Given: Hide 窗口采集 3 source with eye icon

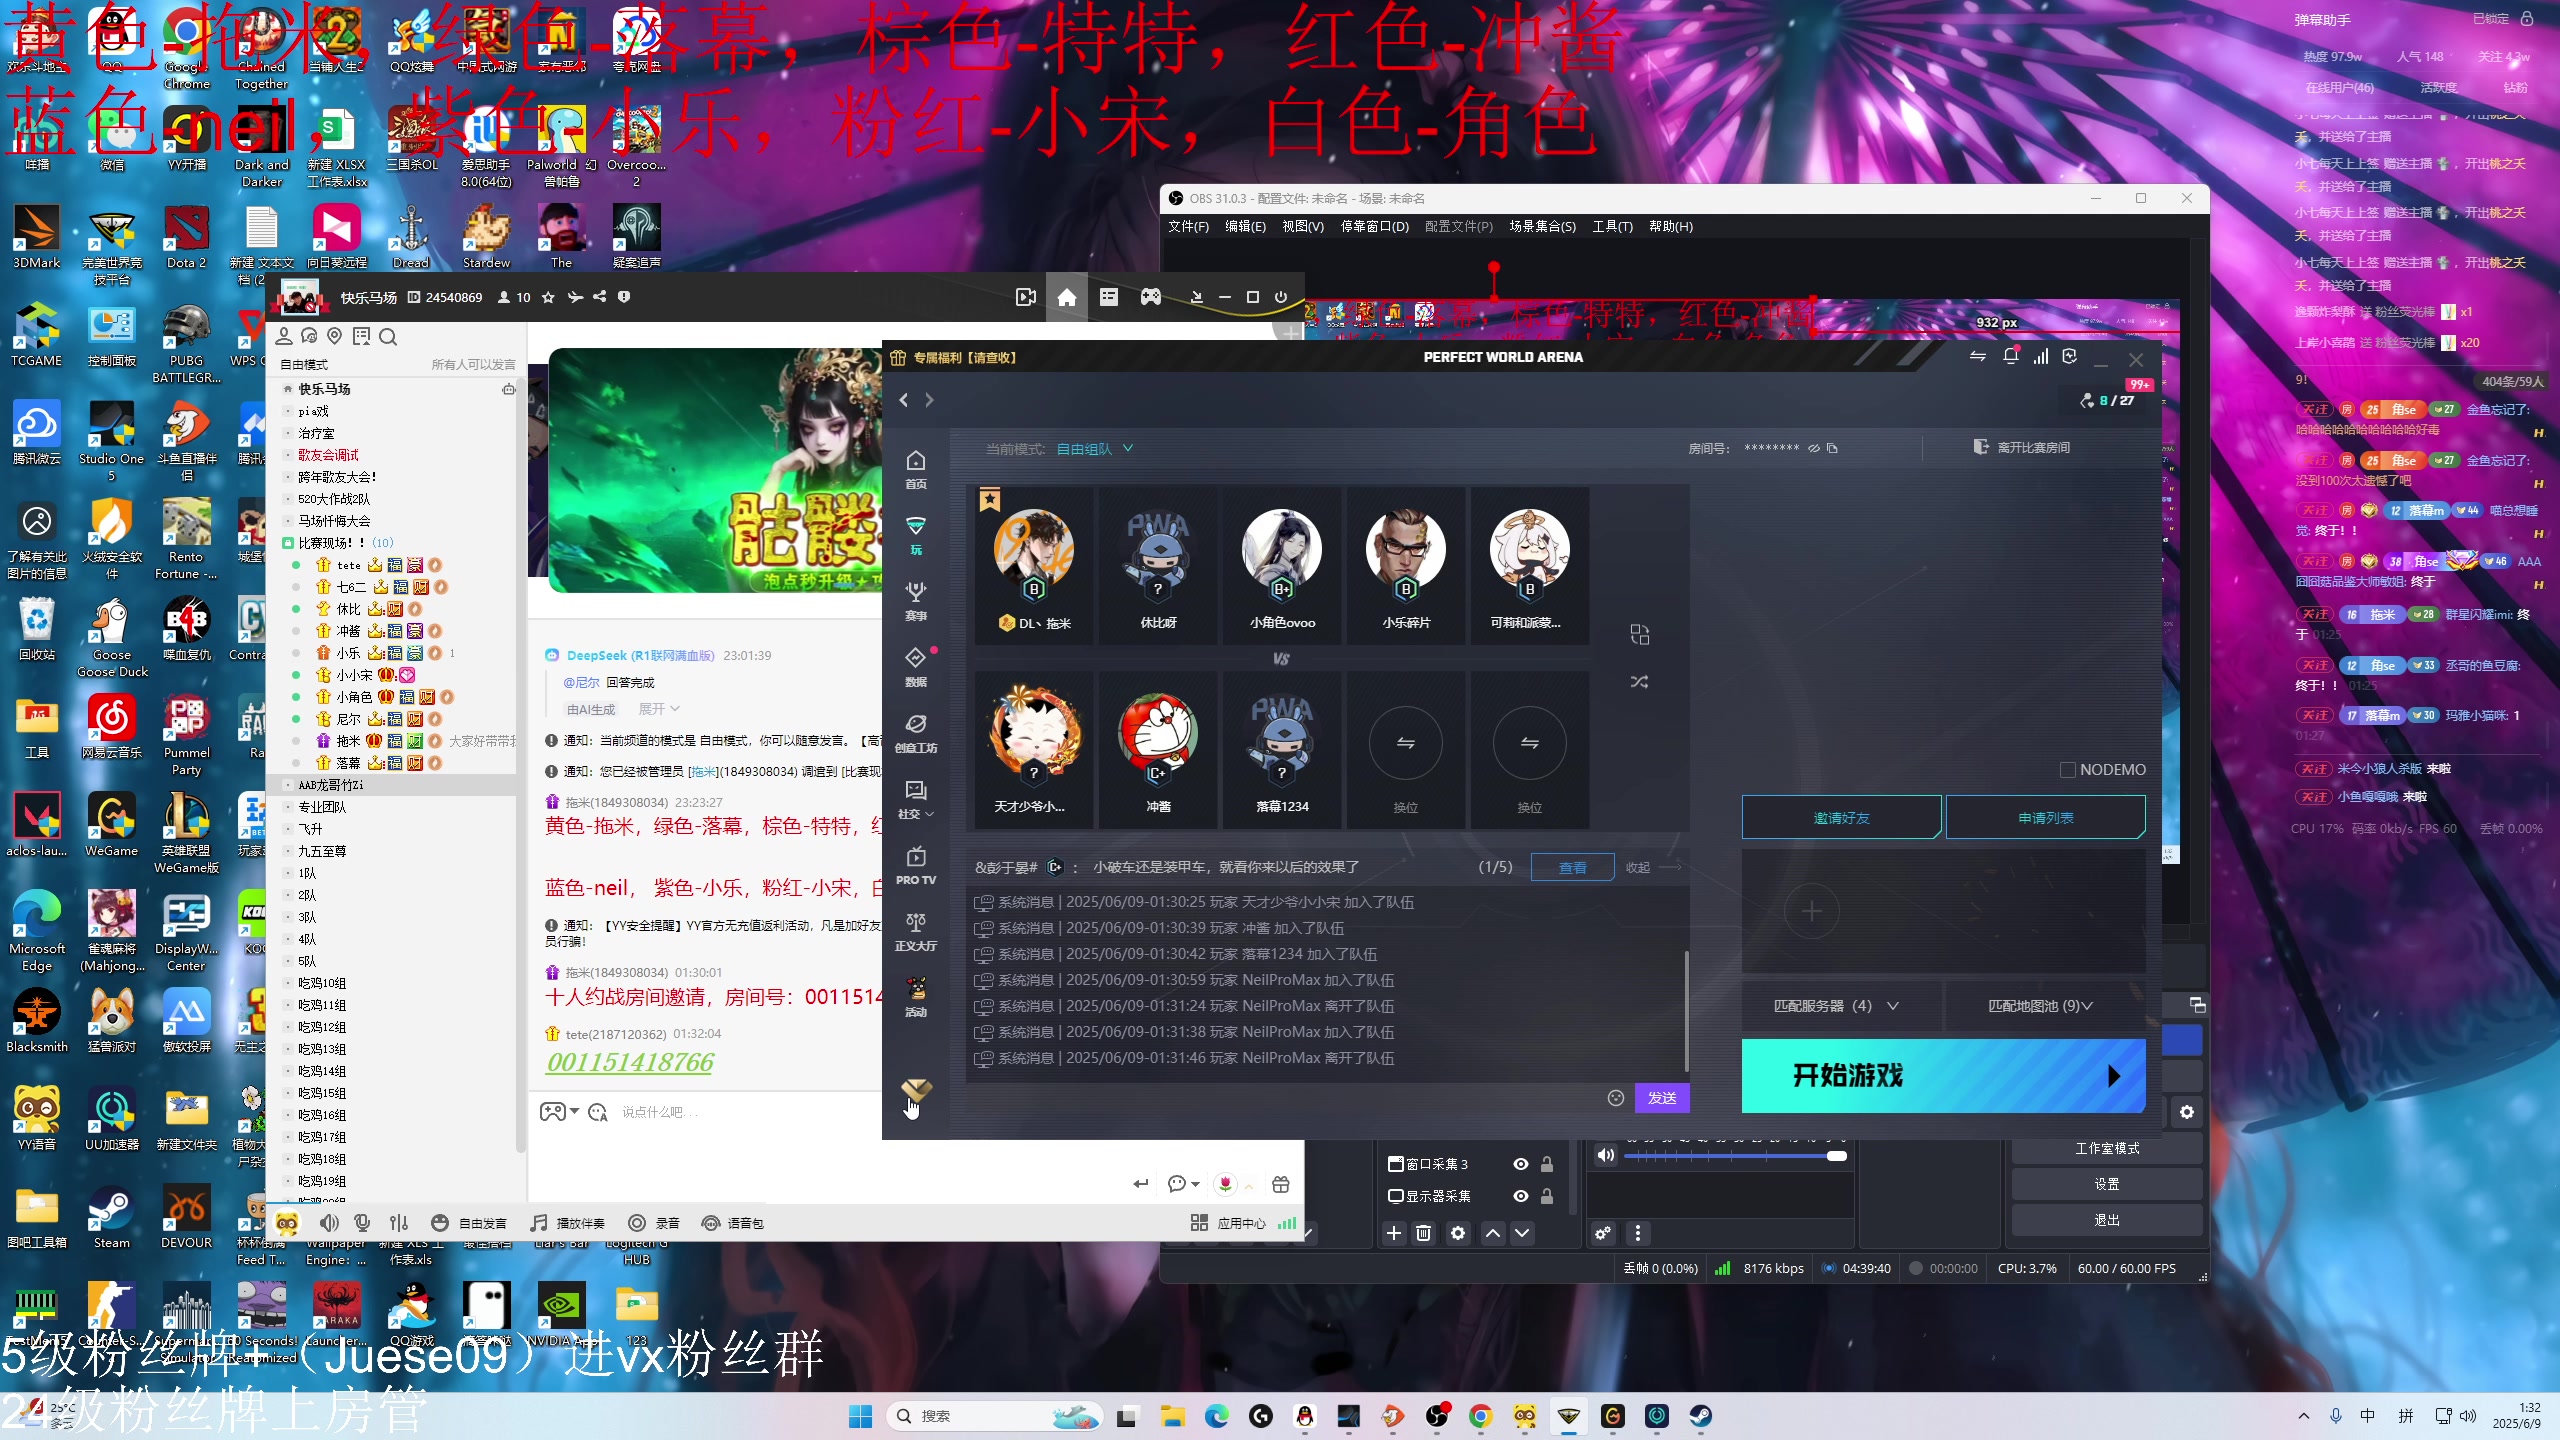Looking at the screenshot, I should click(x=1520, y=1164).
